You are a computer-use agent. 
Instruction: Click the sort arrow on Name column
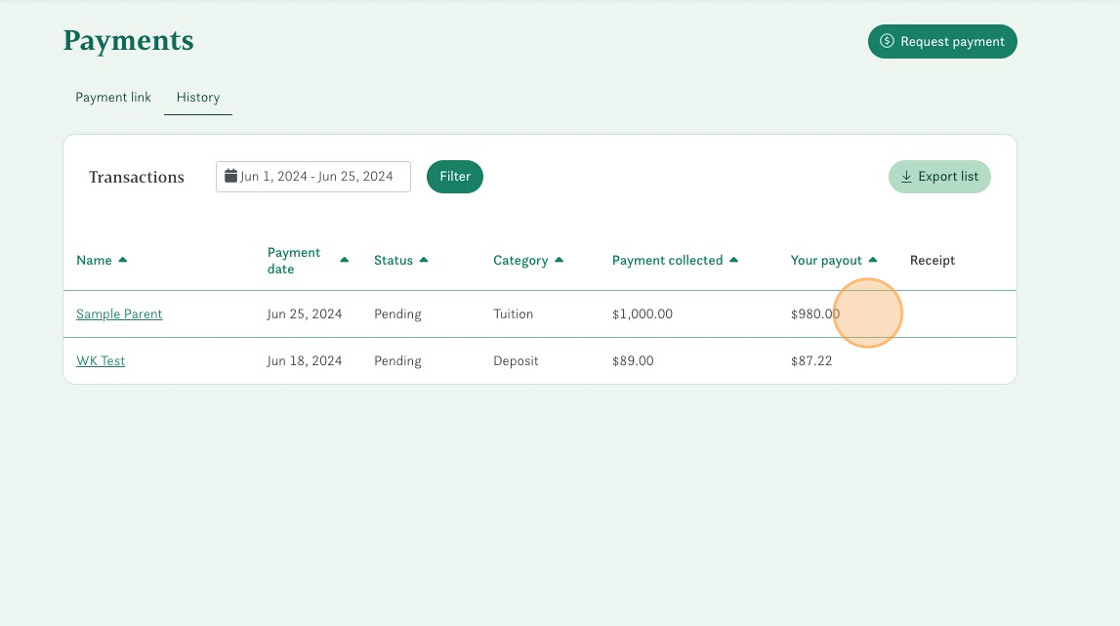[124, 259]
